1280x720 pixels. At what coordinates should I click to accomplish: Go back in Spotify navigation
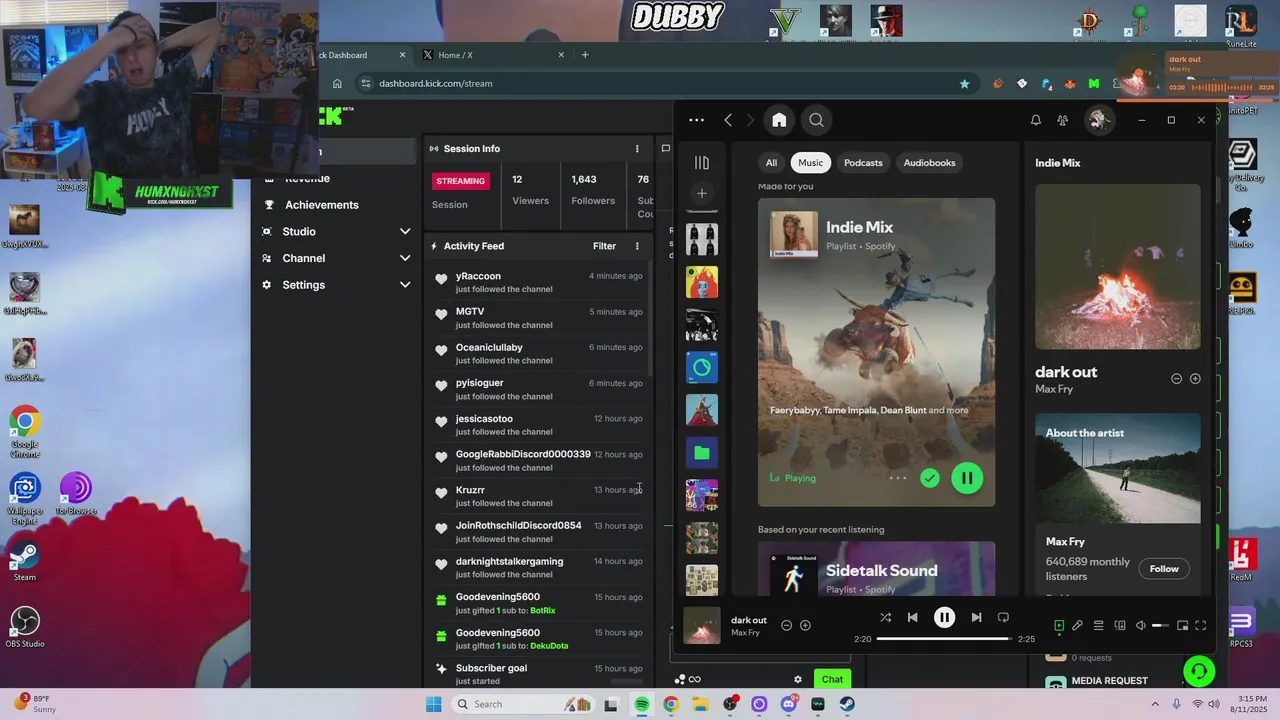[x=728, y=120]
